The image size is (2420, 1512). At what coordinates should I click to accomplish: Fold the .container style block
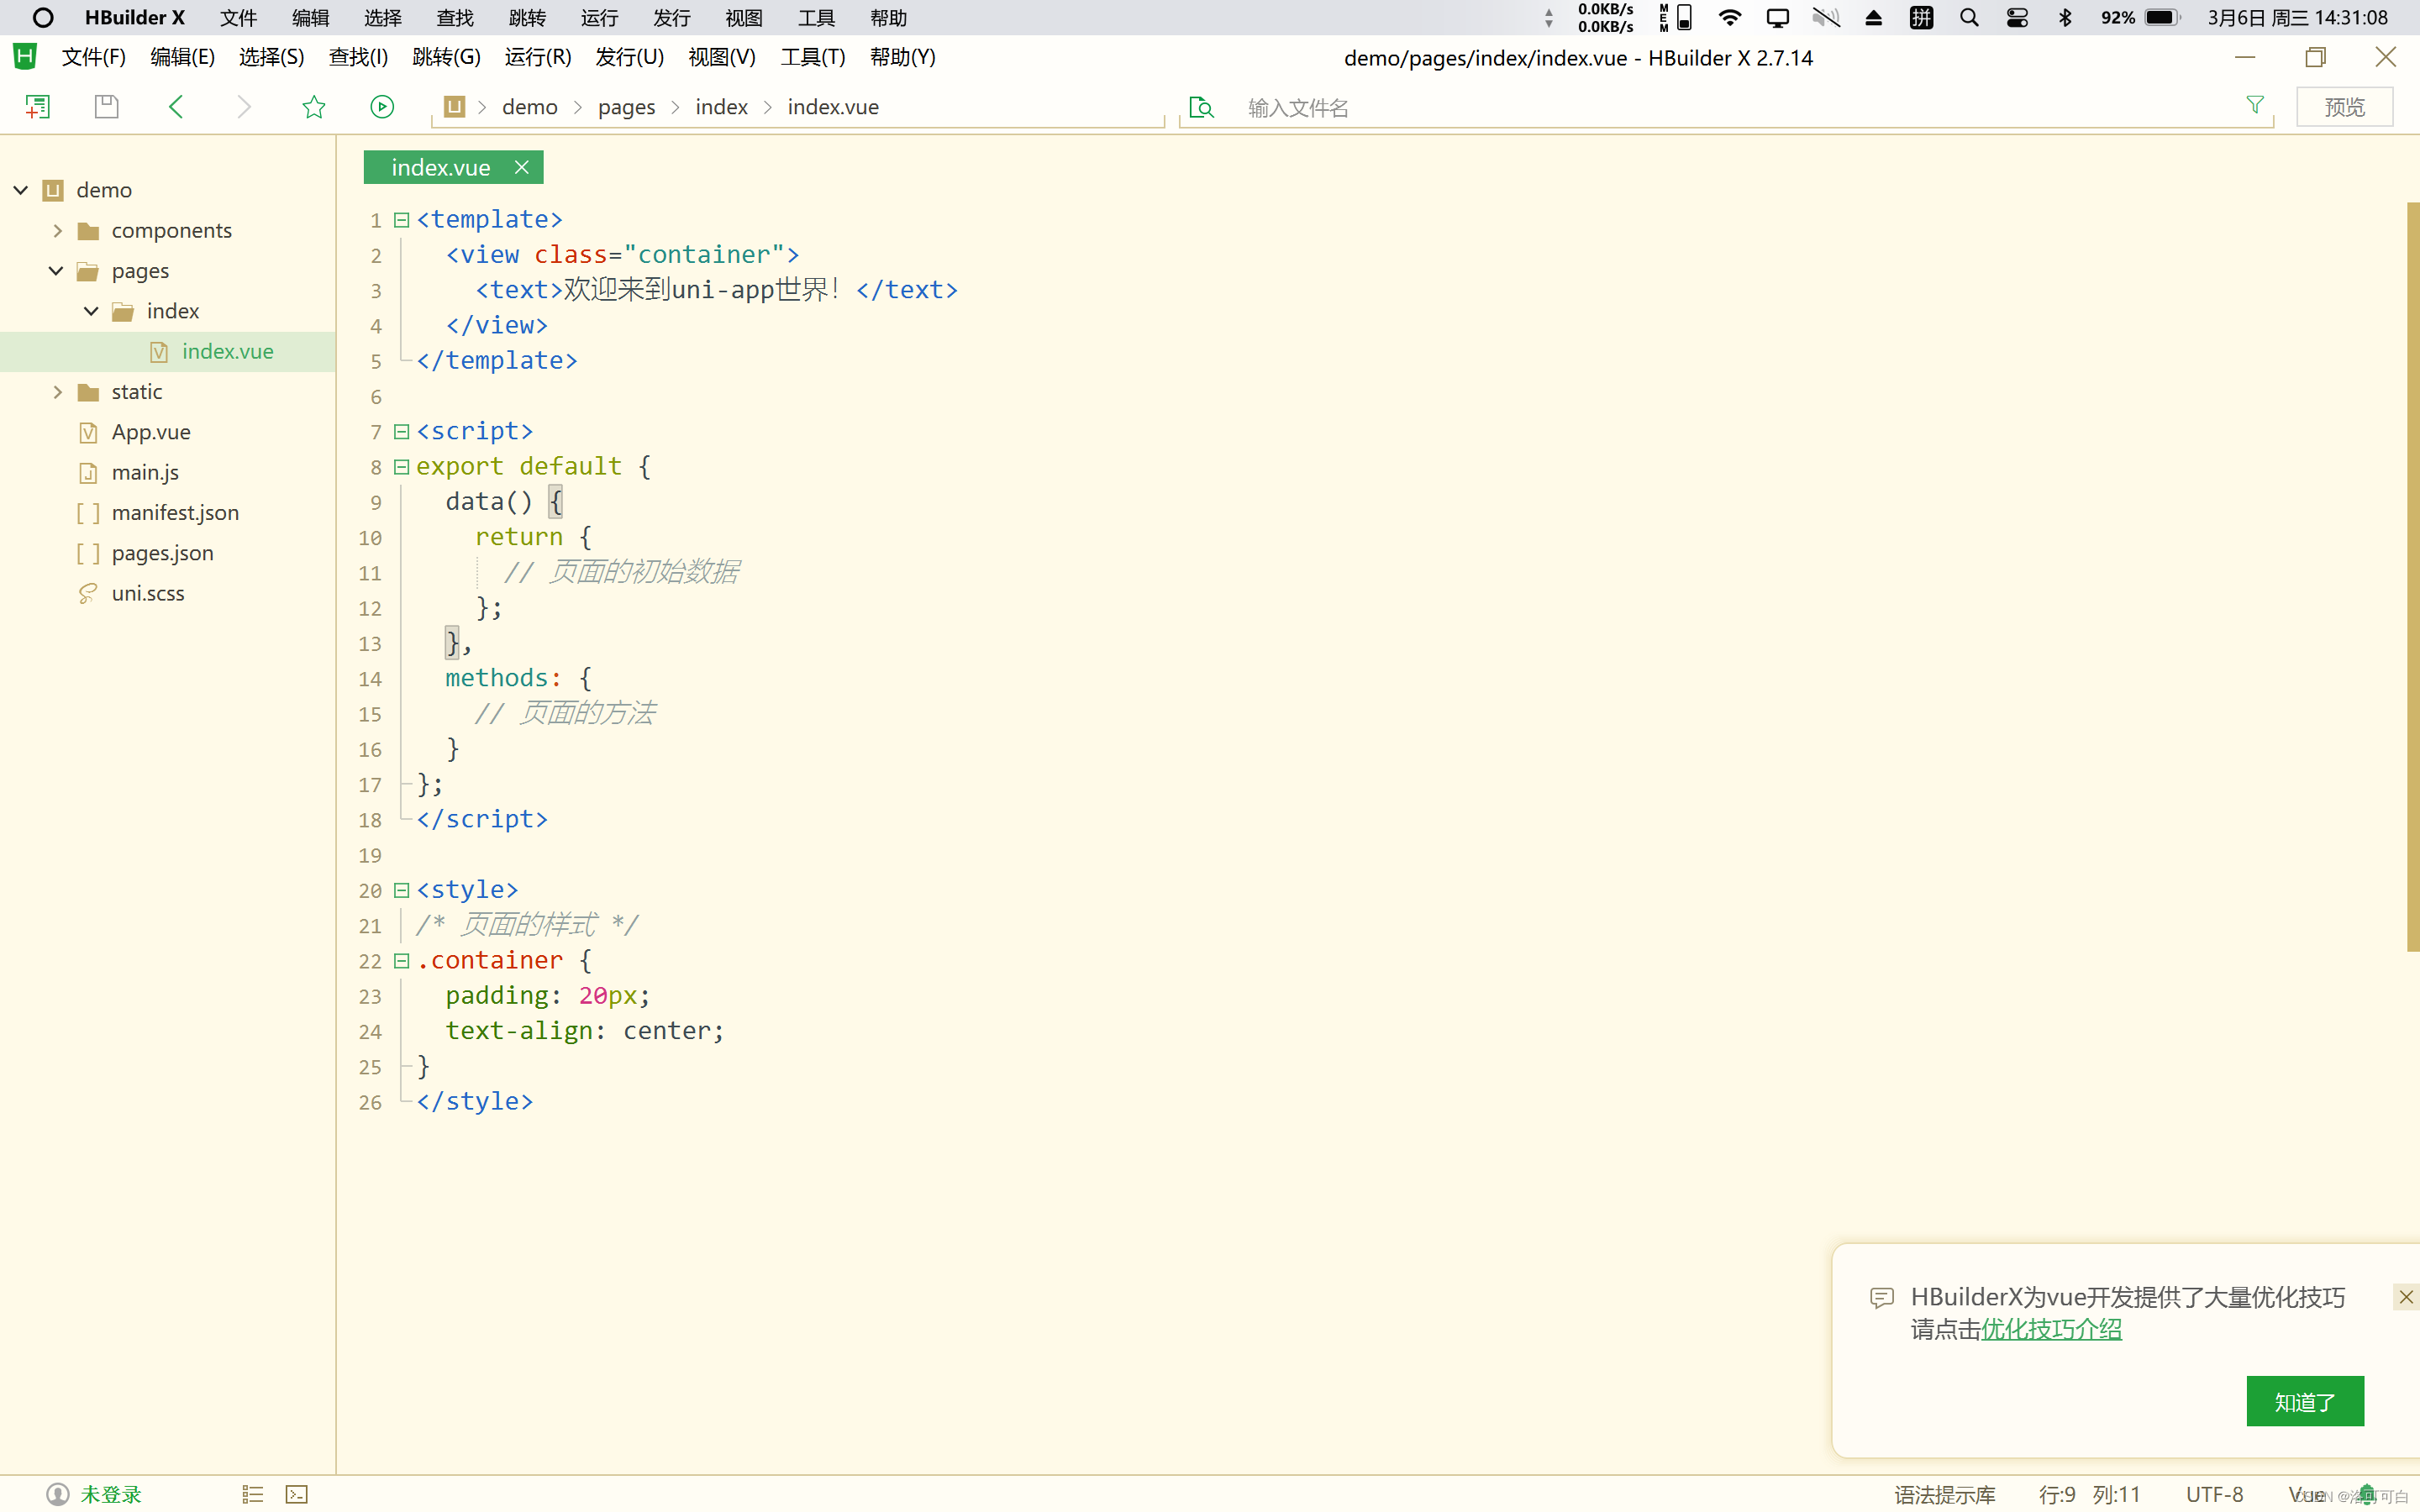pyautogui.click(x=401, y=961)
